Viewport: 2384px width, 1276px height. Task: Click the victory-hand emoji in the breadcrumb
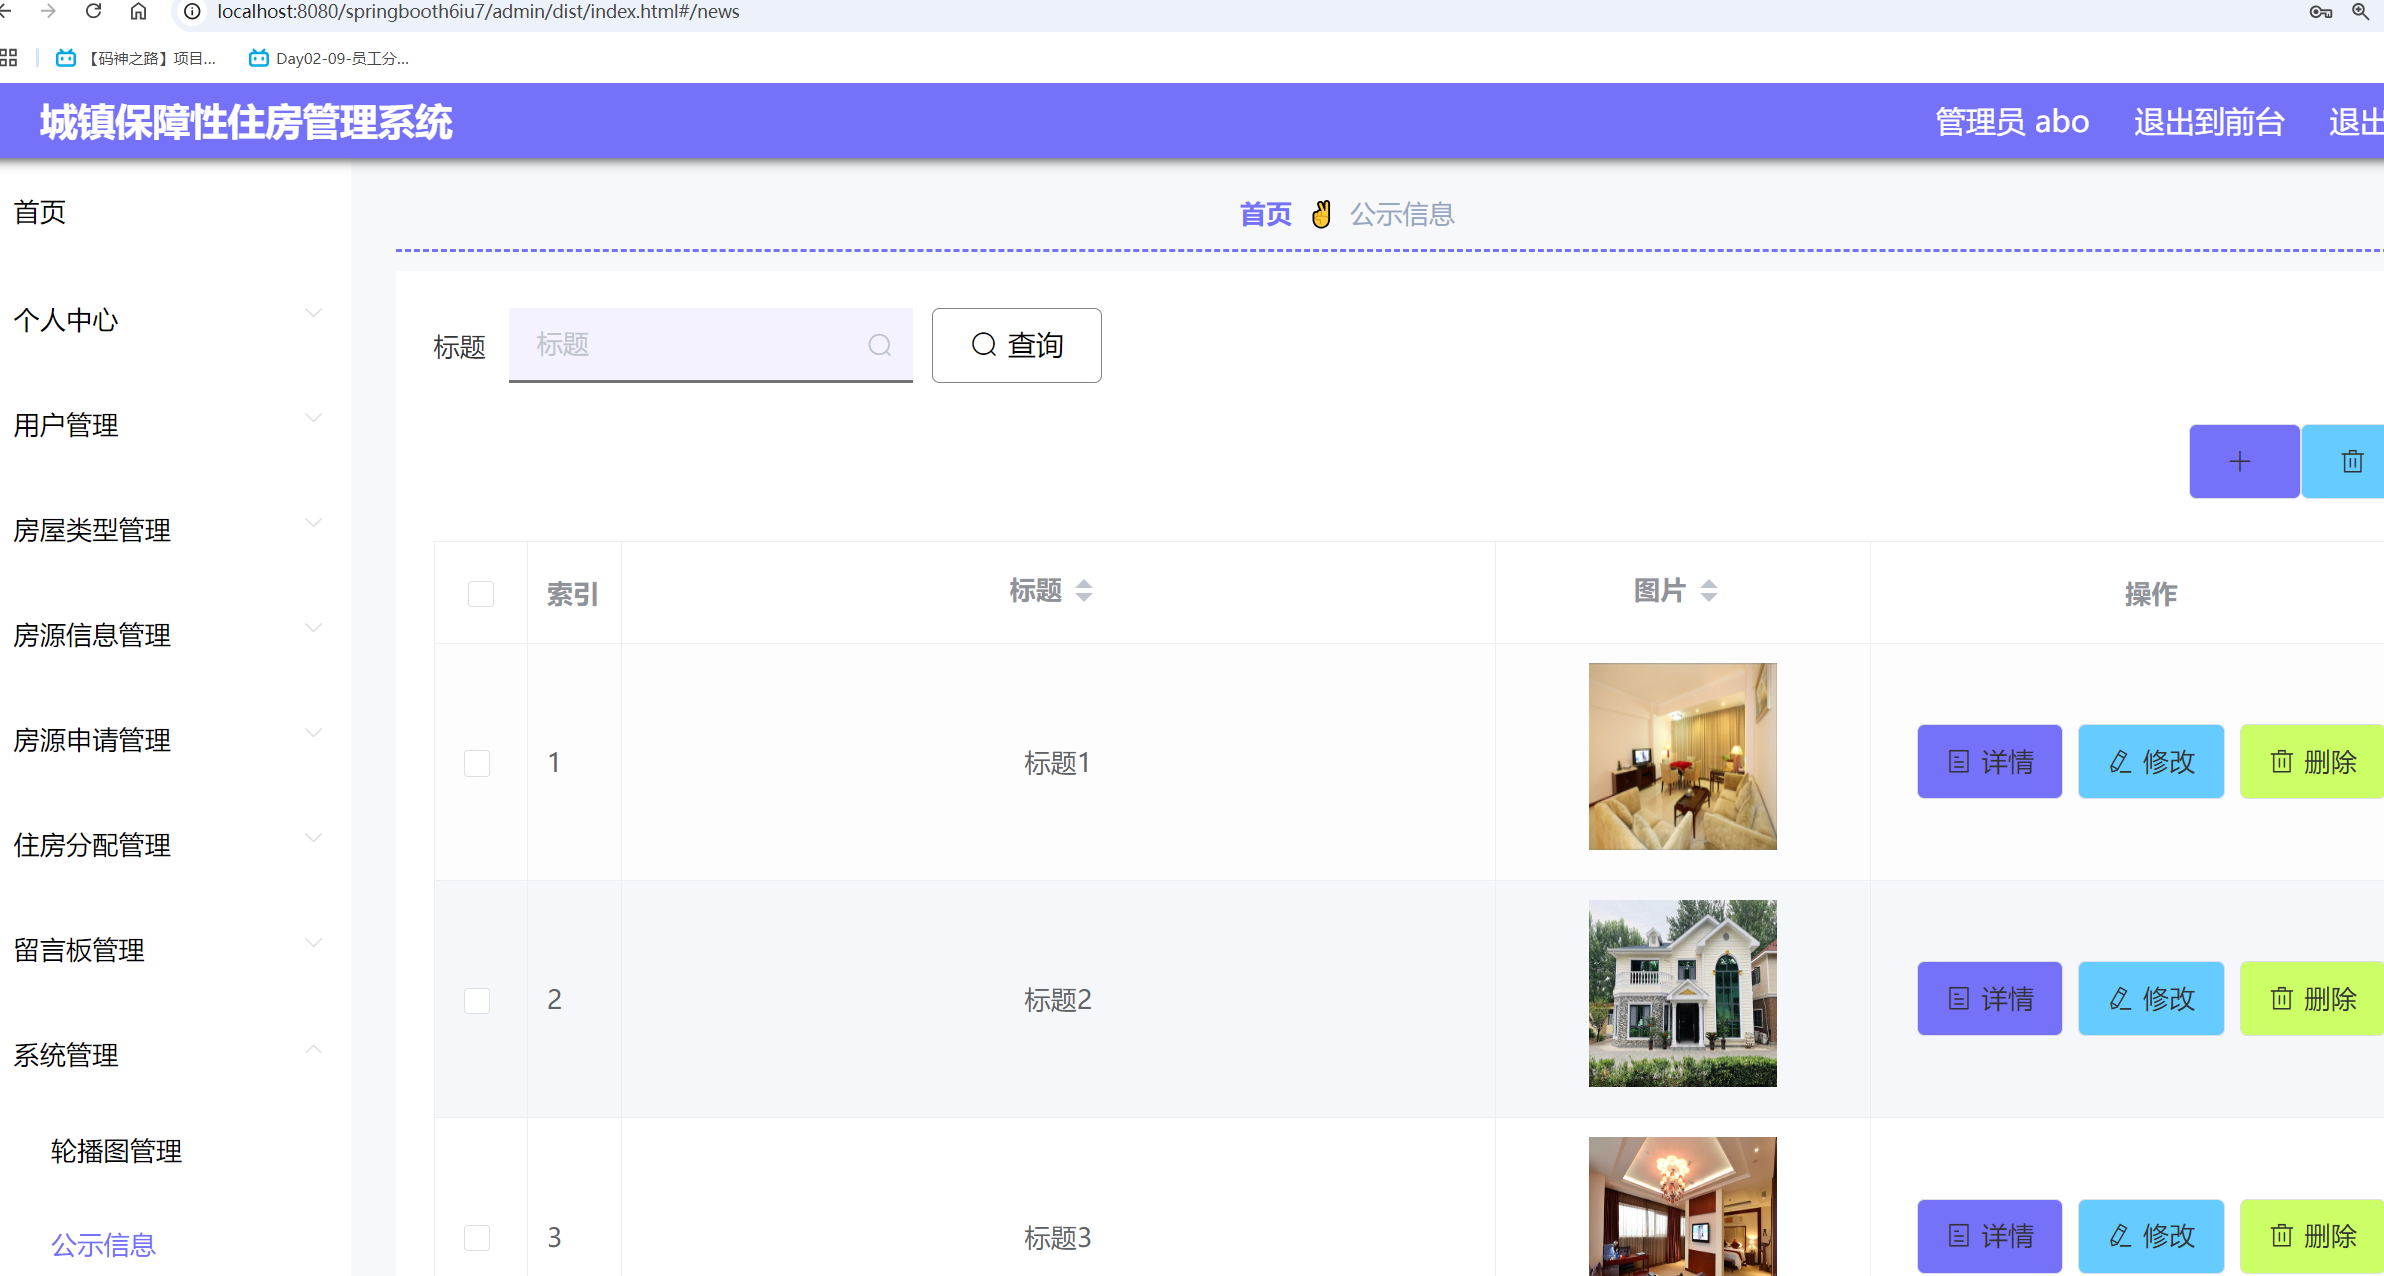[1321, 214]
